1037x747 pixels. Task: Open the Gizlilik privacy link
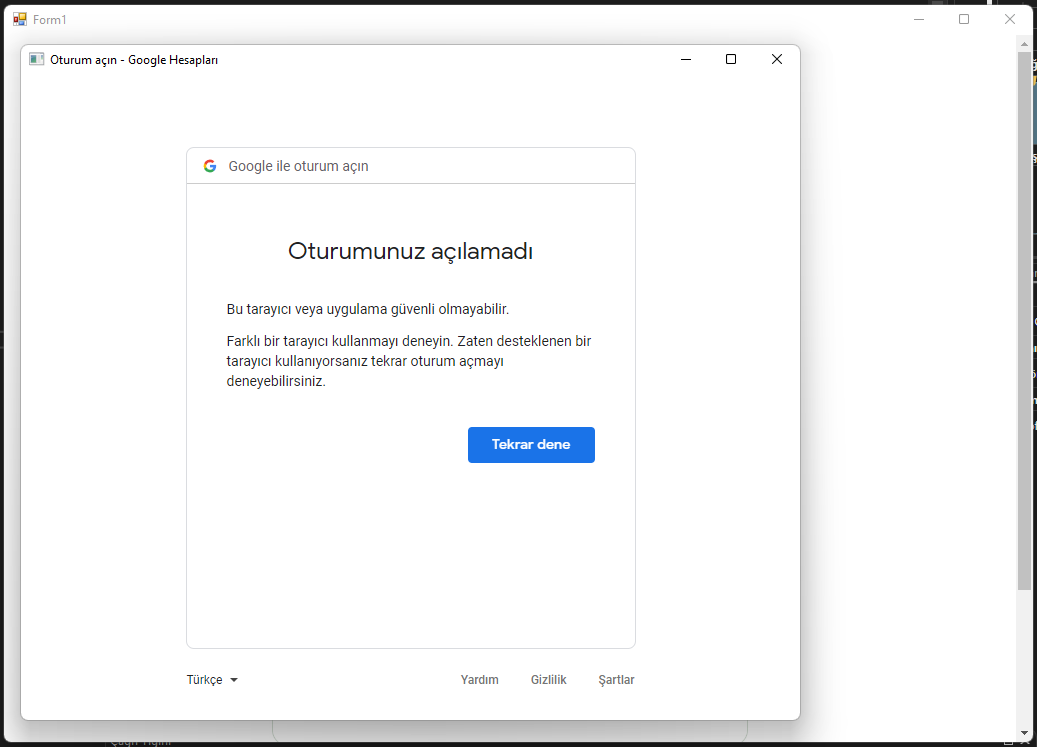[548, 680]
